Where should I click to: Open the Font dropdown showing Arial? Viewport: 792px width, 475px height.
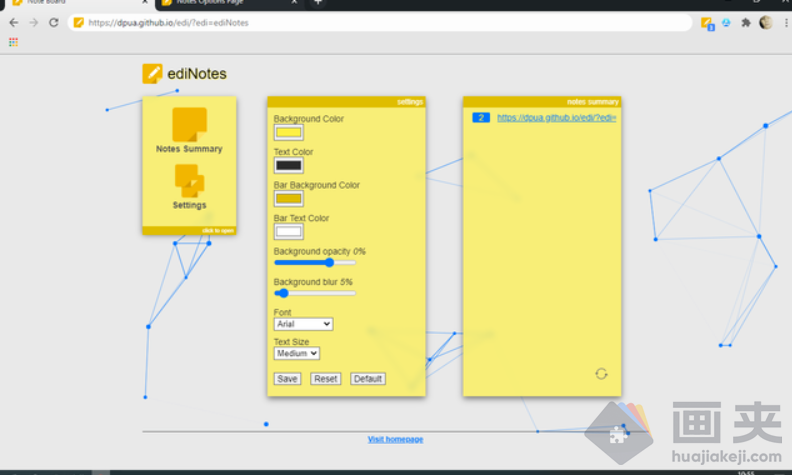303,324
